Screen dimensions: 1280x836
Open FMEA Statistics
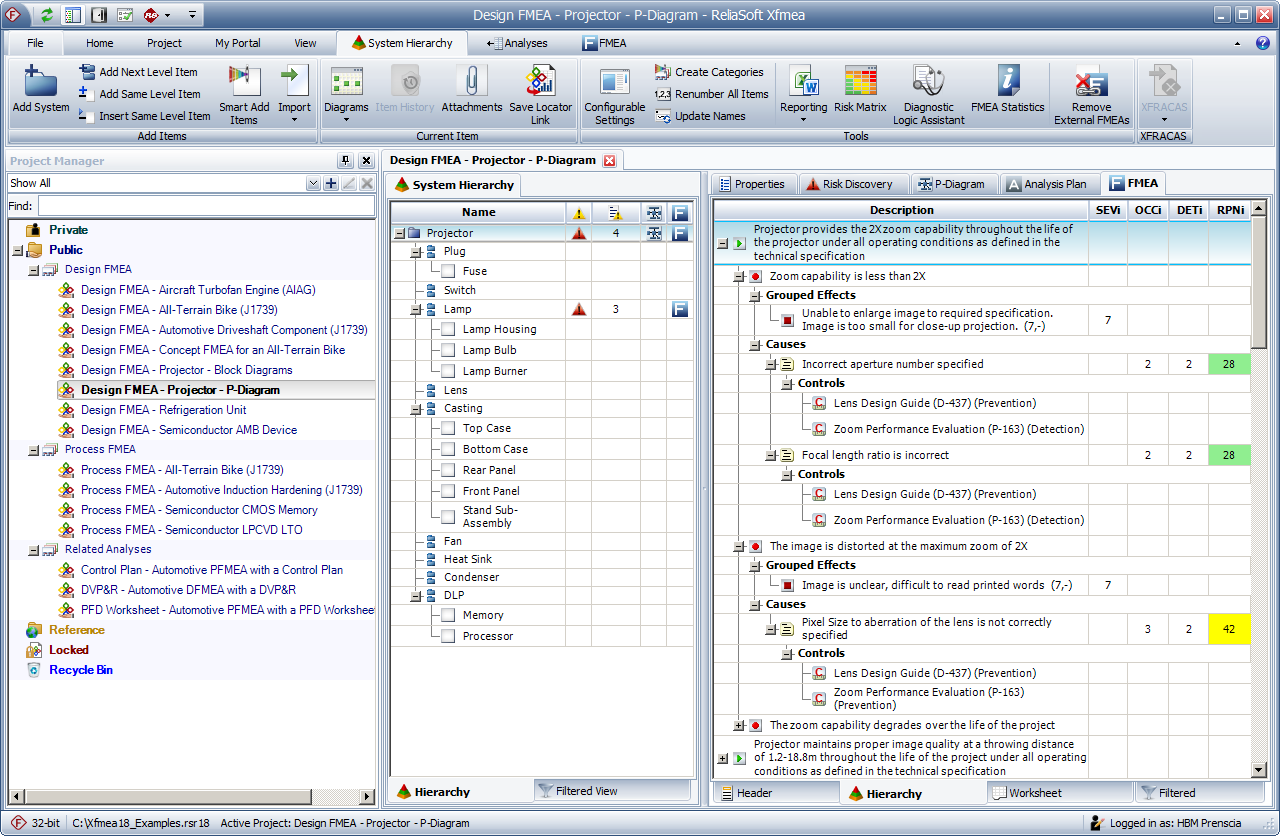point(1007,82)
